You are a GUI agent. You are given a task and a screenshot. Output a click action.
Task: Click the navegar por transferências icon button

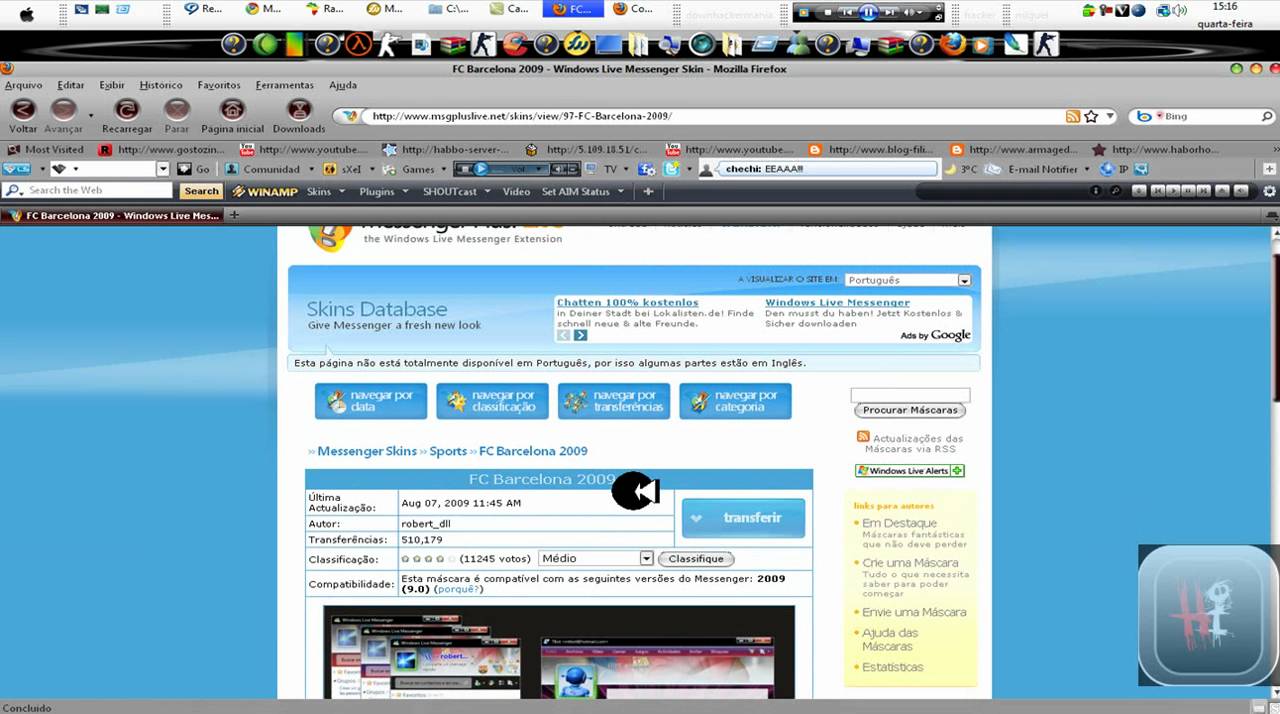tap(614, 401)
